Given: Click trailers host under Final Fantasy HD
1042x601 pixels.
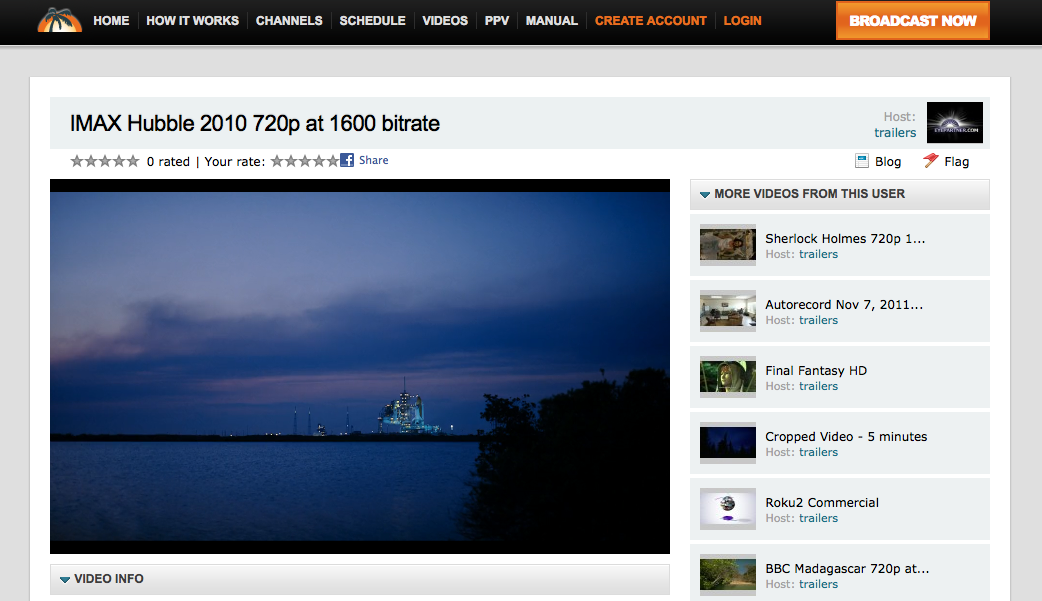Looking at the screenshot, I should (x=818, y=386).
